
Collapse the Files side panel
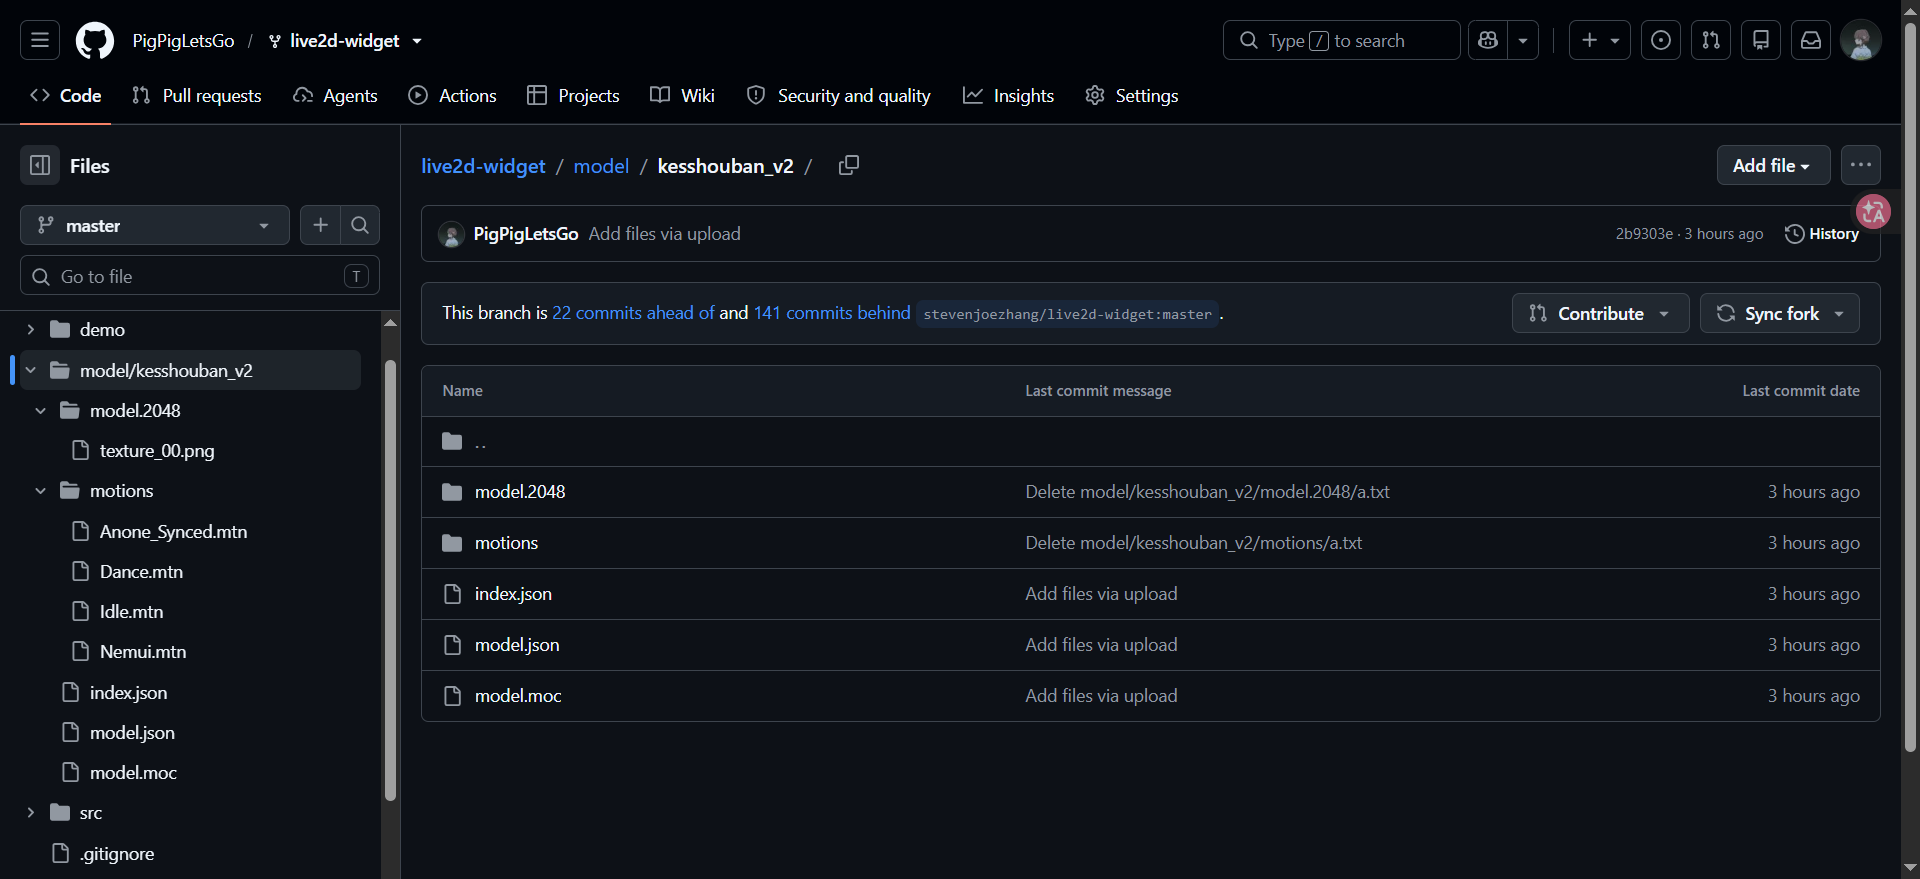(x=40, y=165)
